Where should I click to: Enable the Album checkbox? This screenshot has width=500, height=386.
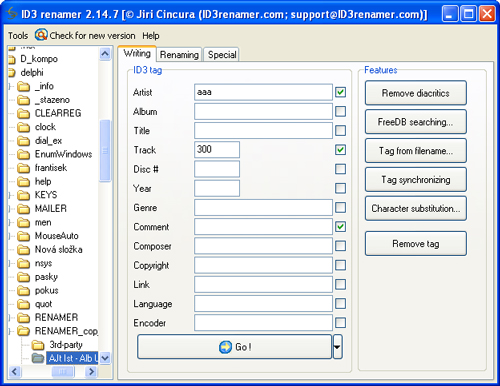(x=340, y=111)
